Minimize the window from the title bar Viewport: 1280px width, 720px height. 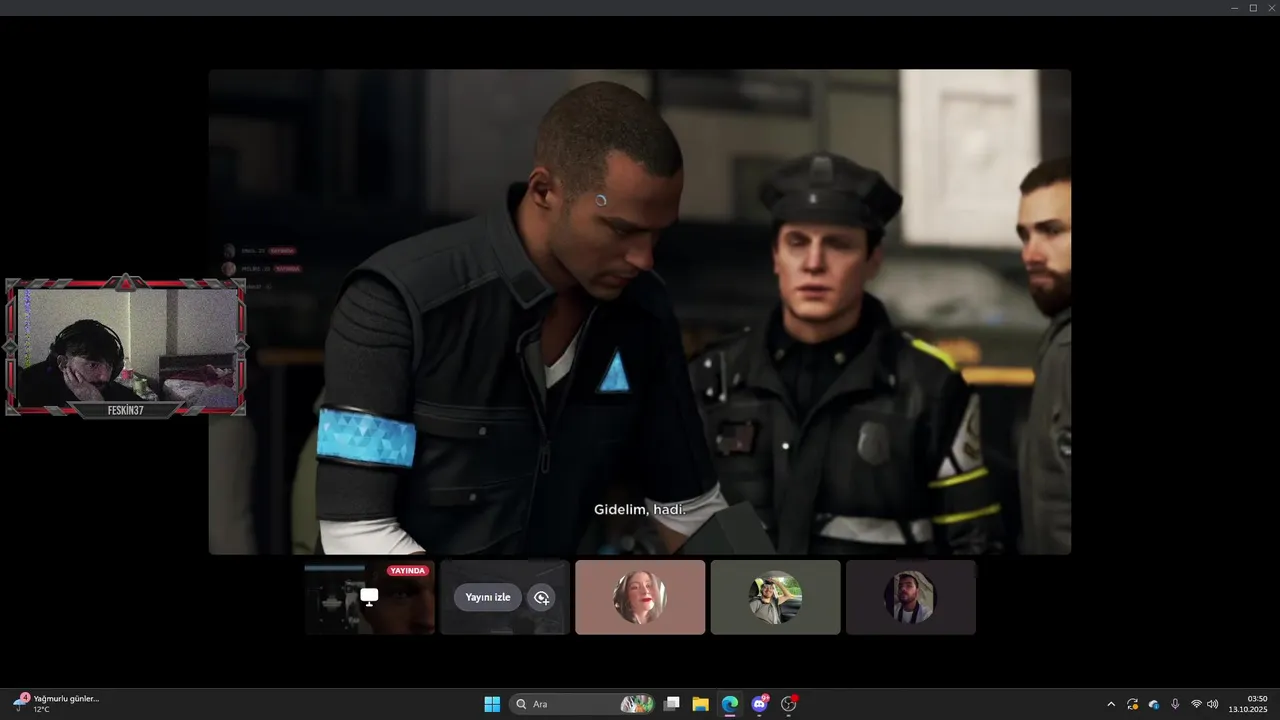(x=1235, y=8)
